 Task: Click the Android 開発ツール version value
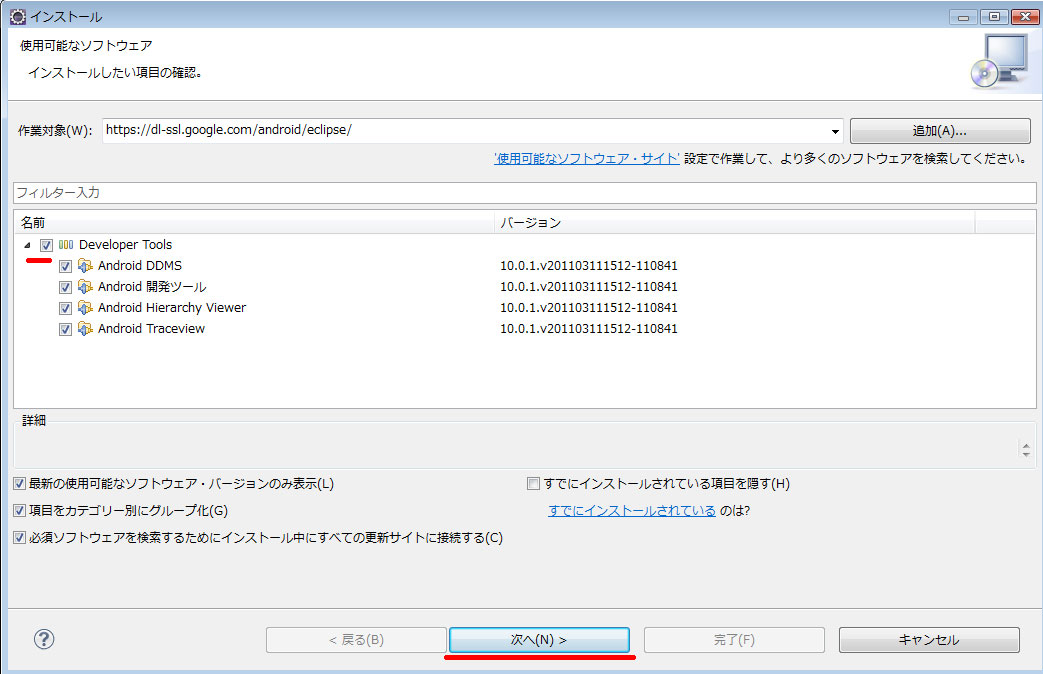click(x=589, y=287)
